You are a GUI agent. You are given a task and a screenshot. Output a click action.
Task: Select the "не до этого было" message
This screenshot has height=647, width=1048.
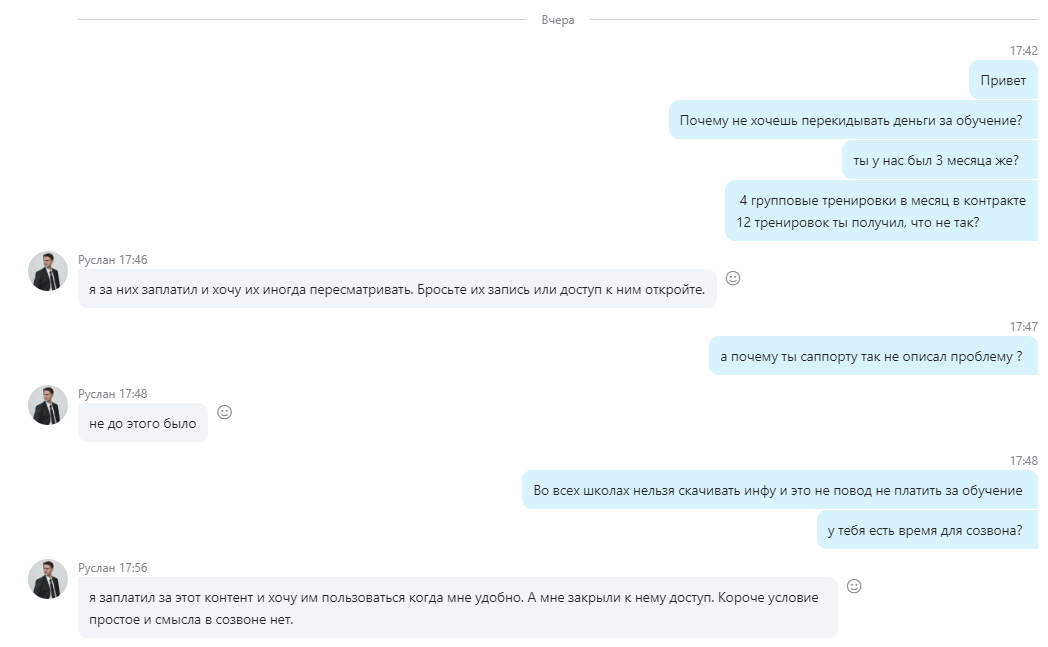coord(142,423)
